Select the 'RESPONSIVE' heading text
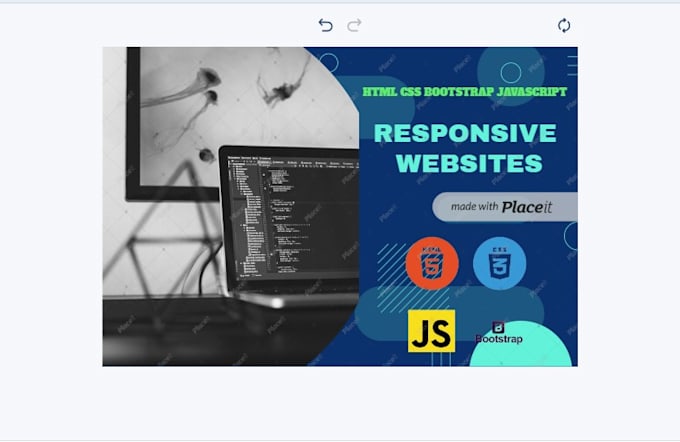Viewport: 680px width, 442px height. pyautogui.click(x=465, y=133)
